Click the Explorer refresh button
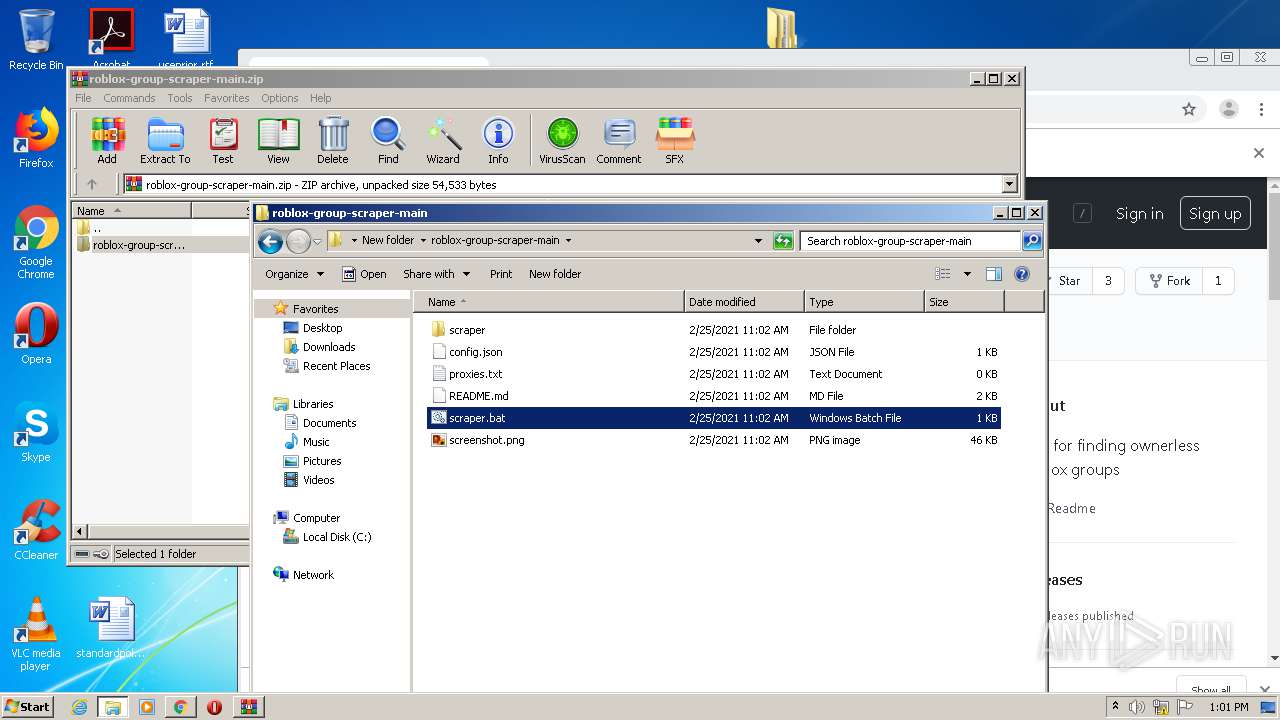The width and height of the screenshot is (1280, 720). click(783, 241)
